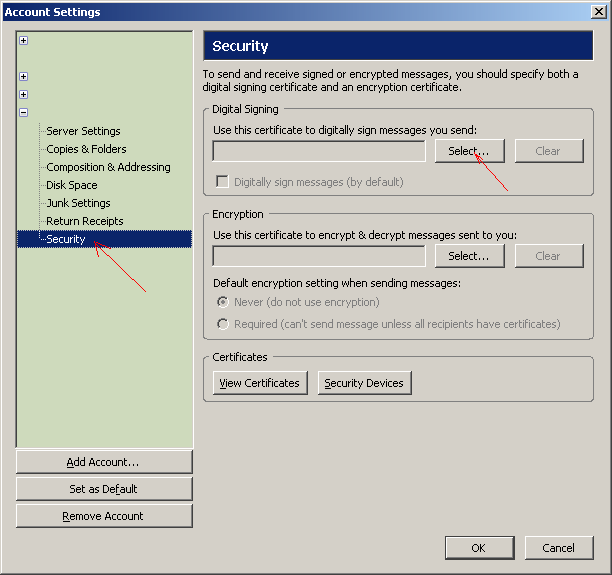Click Select... for the digital signing certificate
612x575 pixels.
tap(469, 151)
